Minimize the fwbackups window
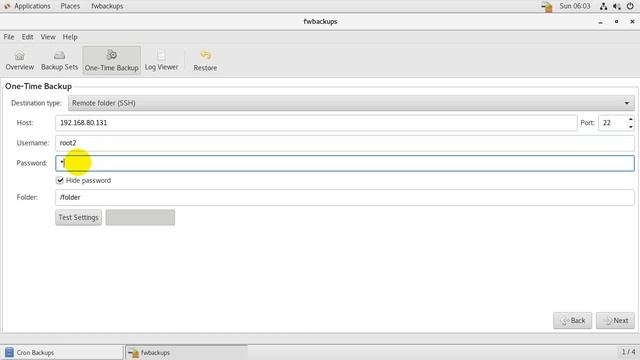640x360 pixels. coord(600,22)
